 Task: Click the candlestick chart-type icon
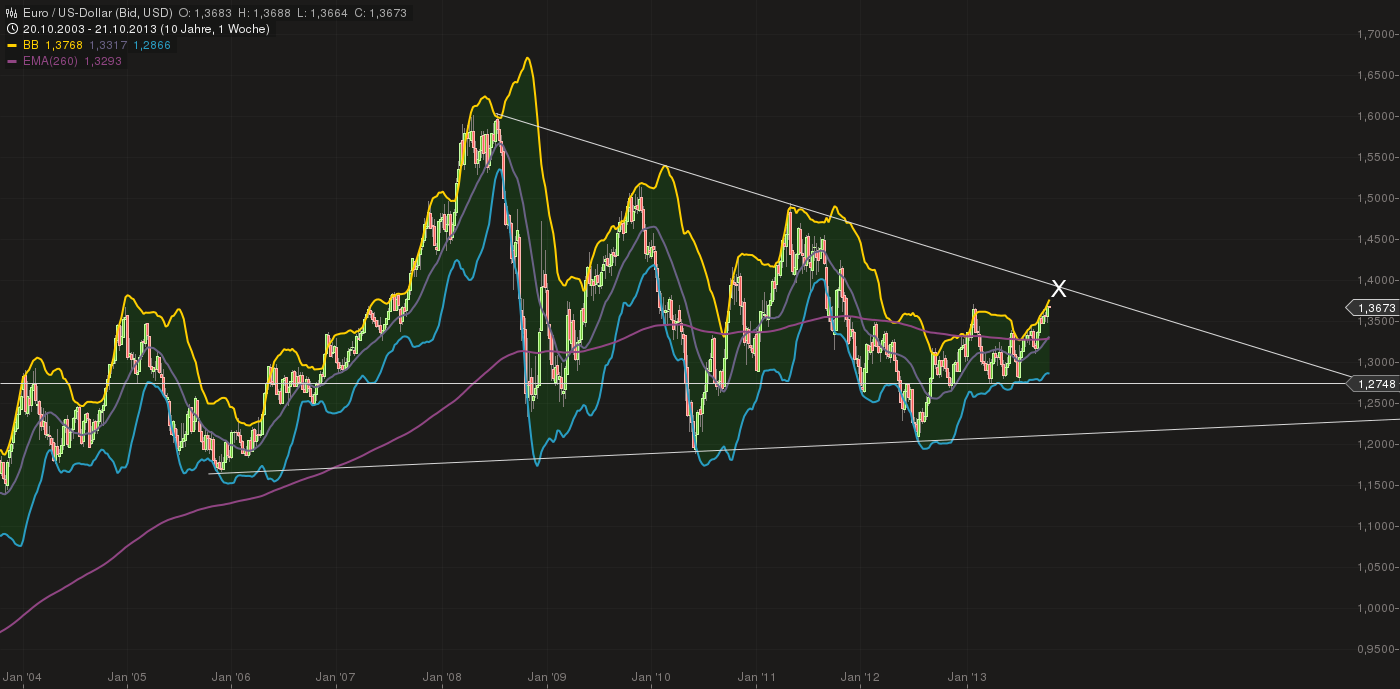[11, 13]
